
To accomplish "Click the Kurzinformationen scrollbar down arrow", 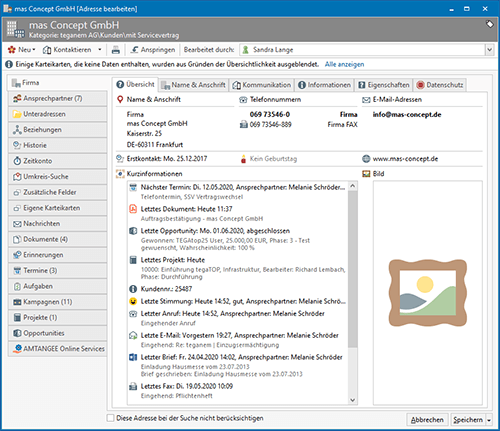I will coord(353,400).
